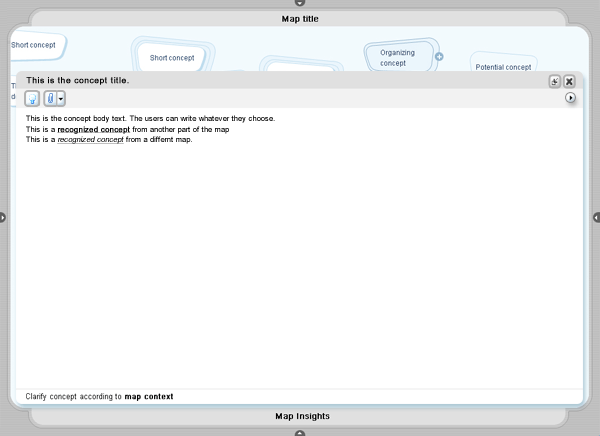Screen dimensions: 600x436
Task: Click the lightbulb idea icon
Action: (x=32, y=98)
